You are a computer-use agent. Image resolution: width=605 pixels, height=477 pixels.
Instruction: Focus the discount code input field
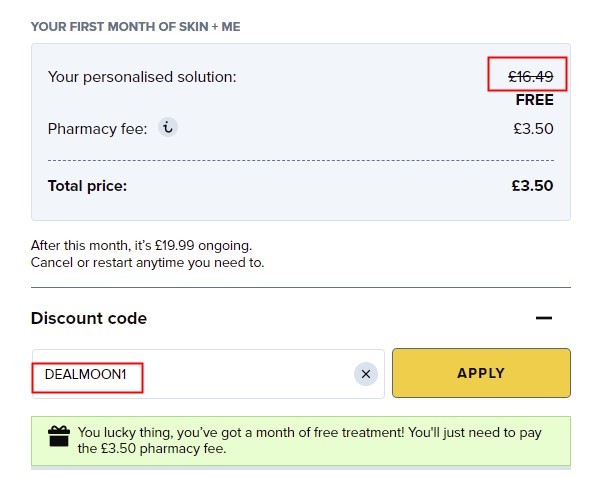pos(208,374)
